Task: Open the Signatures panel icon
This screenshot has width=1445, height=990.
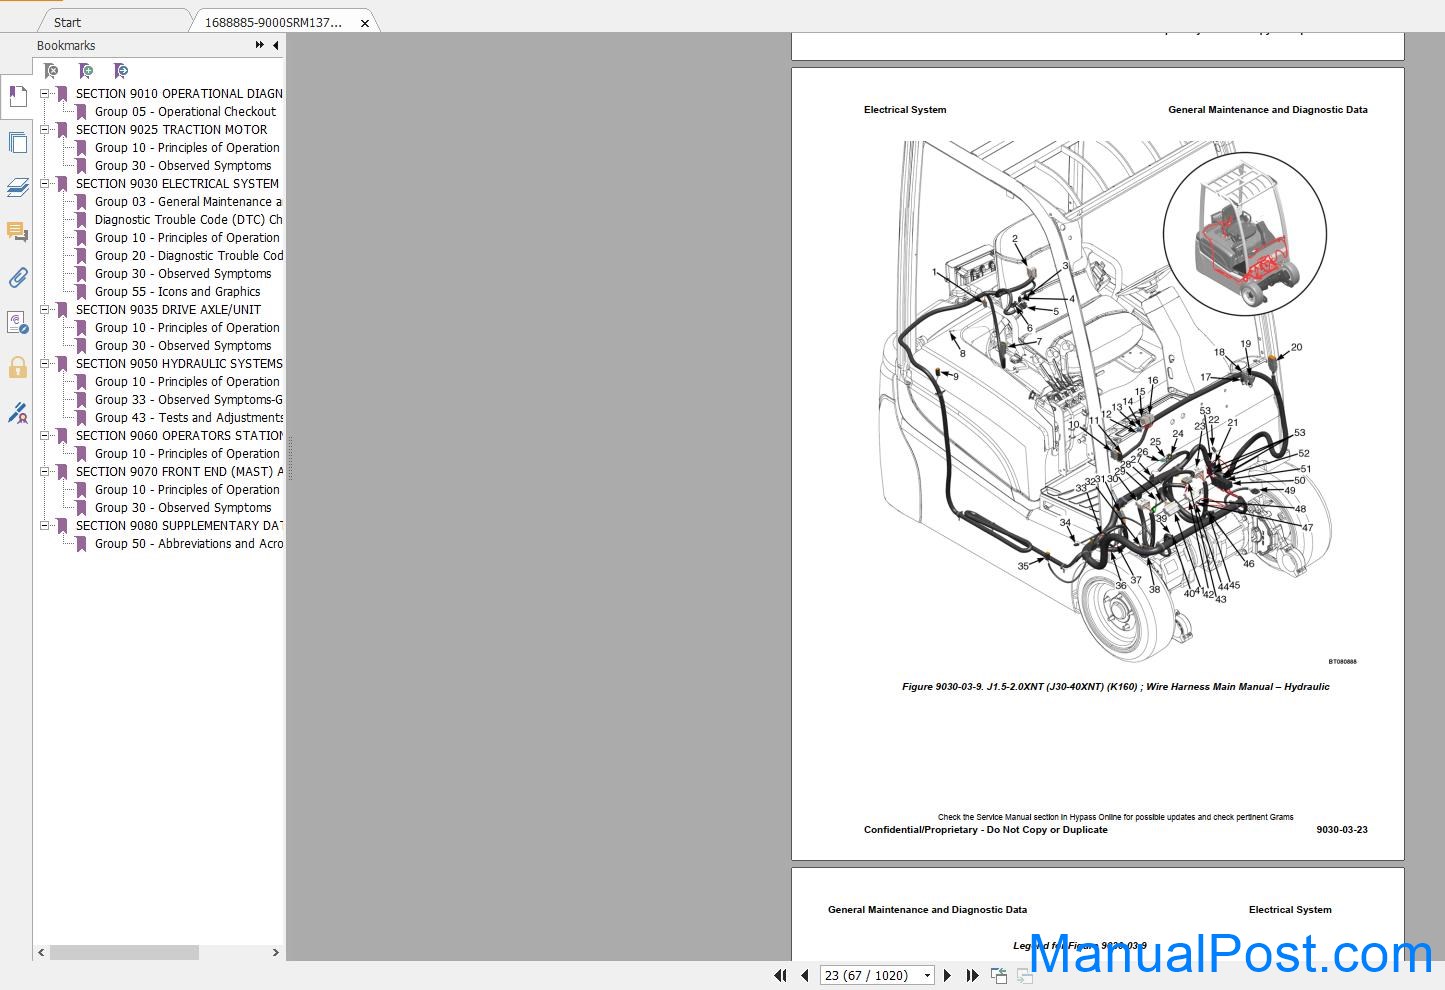Action: point(17,322)
